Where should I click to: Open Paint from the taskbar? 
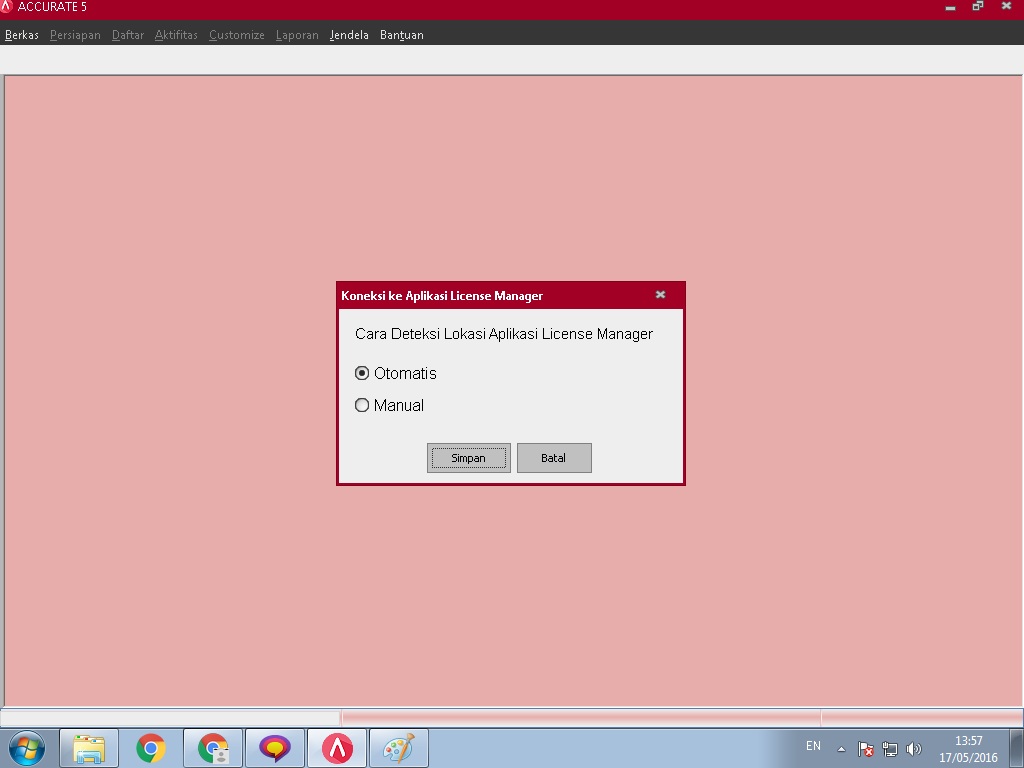click(399, 748)
